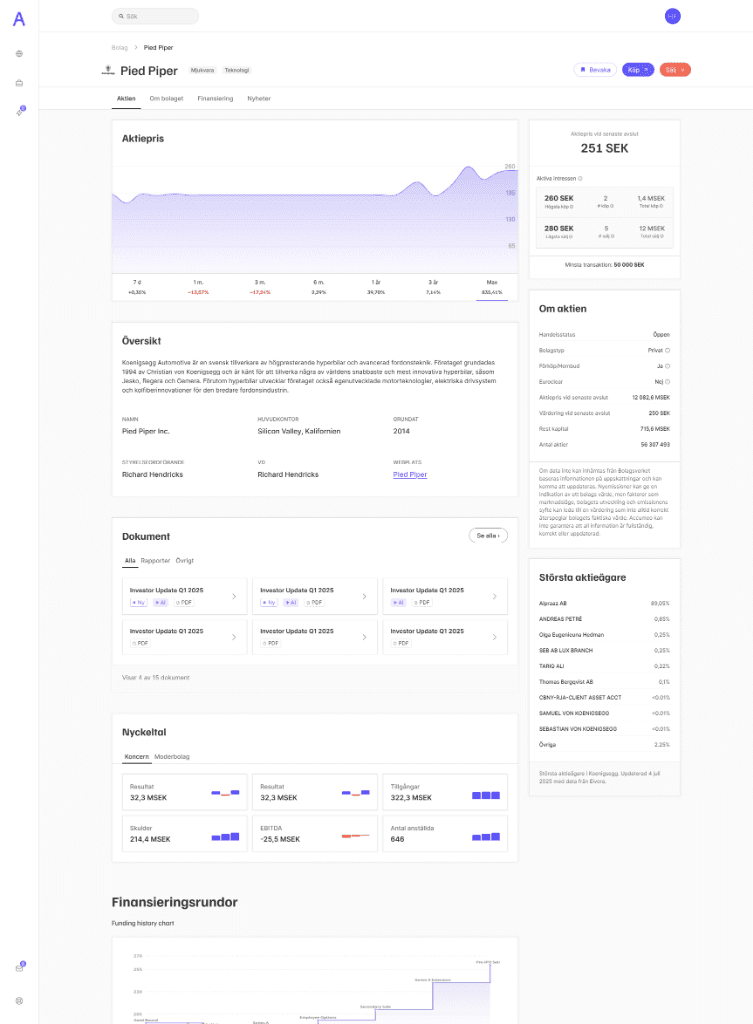This screenshot has height=1024, width=753.
Task: Click the Minsta transaktion 50 000 SEK text
Action: tap(604, 265)
